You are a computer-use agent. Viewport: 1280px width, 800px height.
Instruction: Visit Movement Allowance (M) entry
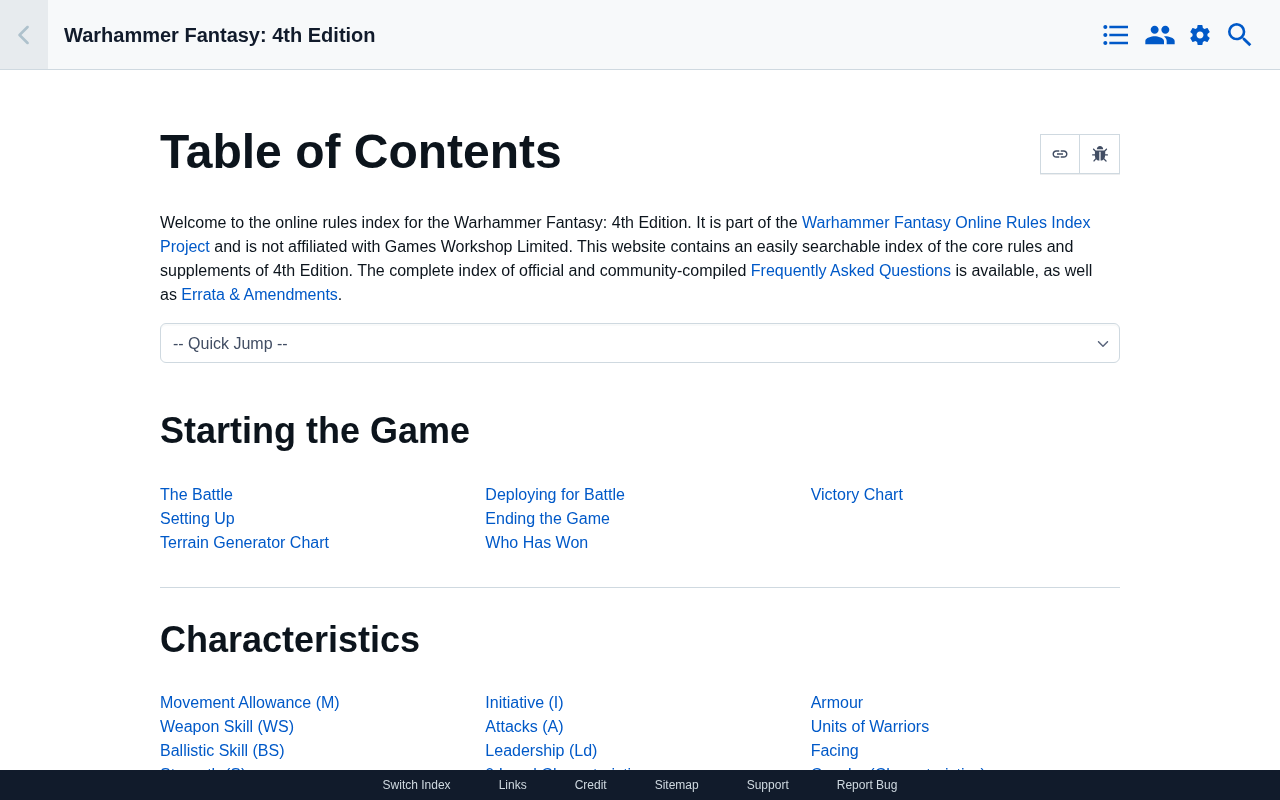tap(250, 703)
